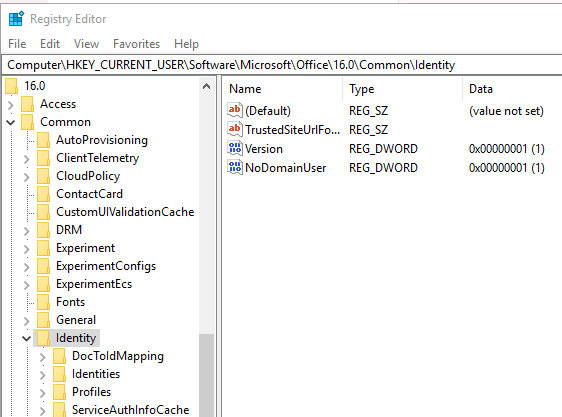Screen dimensions: 562x417
Task: Select the Identities tree key
Action: (96, 374)
